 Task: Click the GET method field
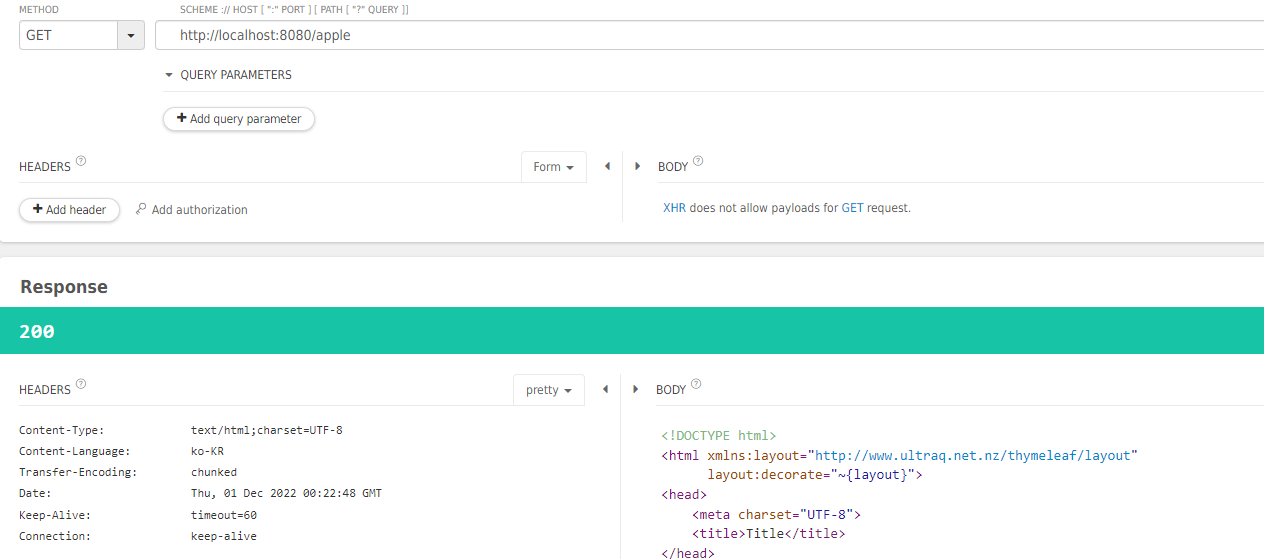(68, 35)
